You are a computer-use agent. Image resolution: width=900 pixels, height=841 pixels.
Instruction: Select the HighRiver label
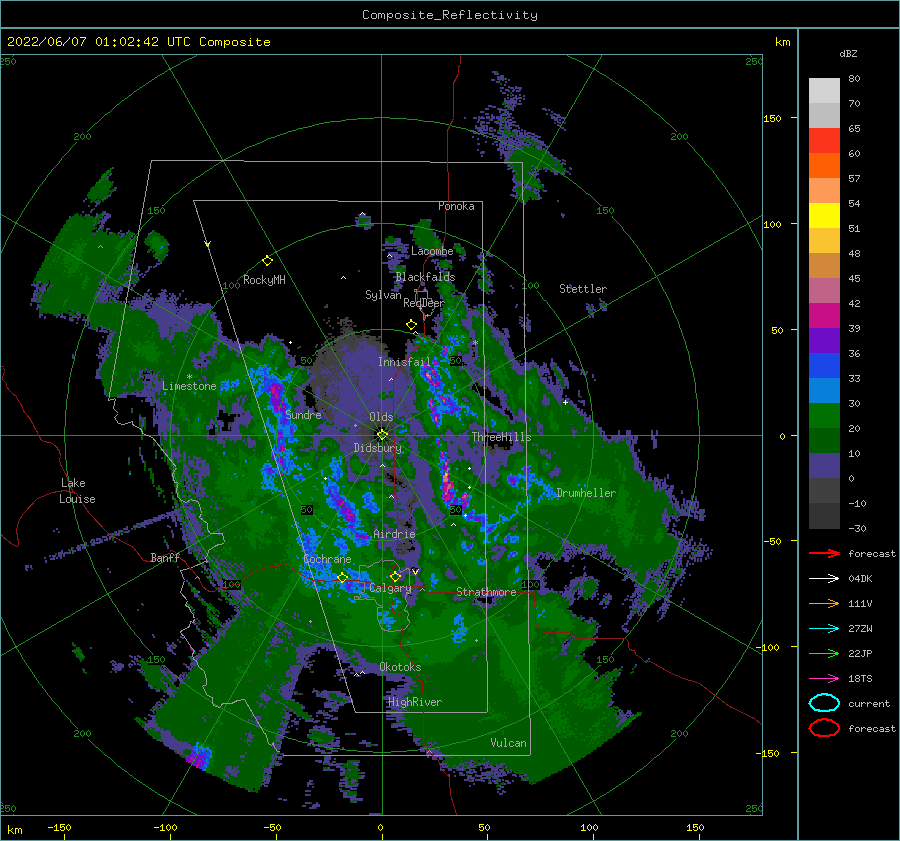click(x=415, y=702)
